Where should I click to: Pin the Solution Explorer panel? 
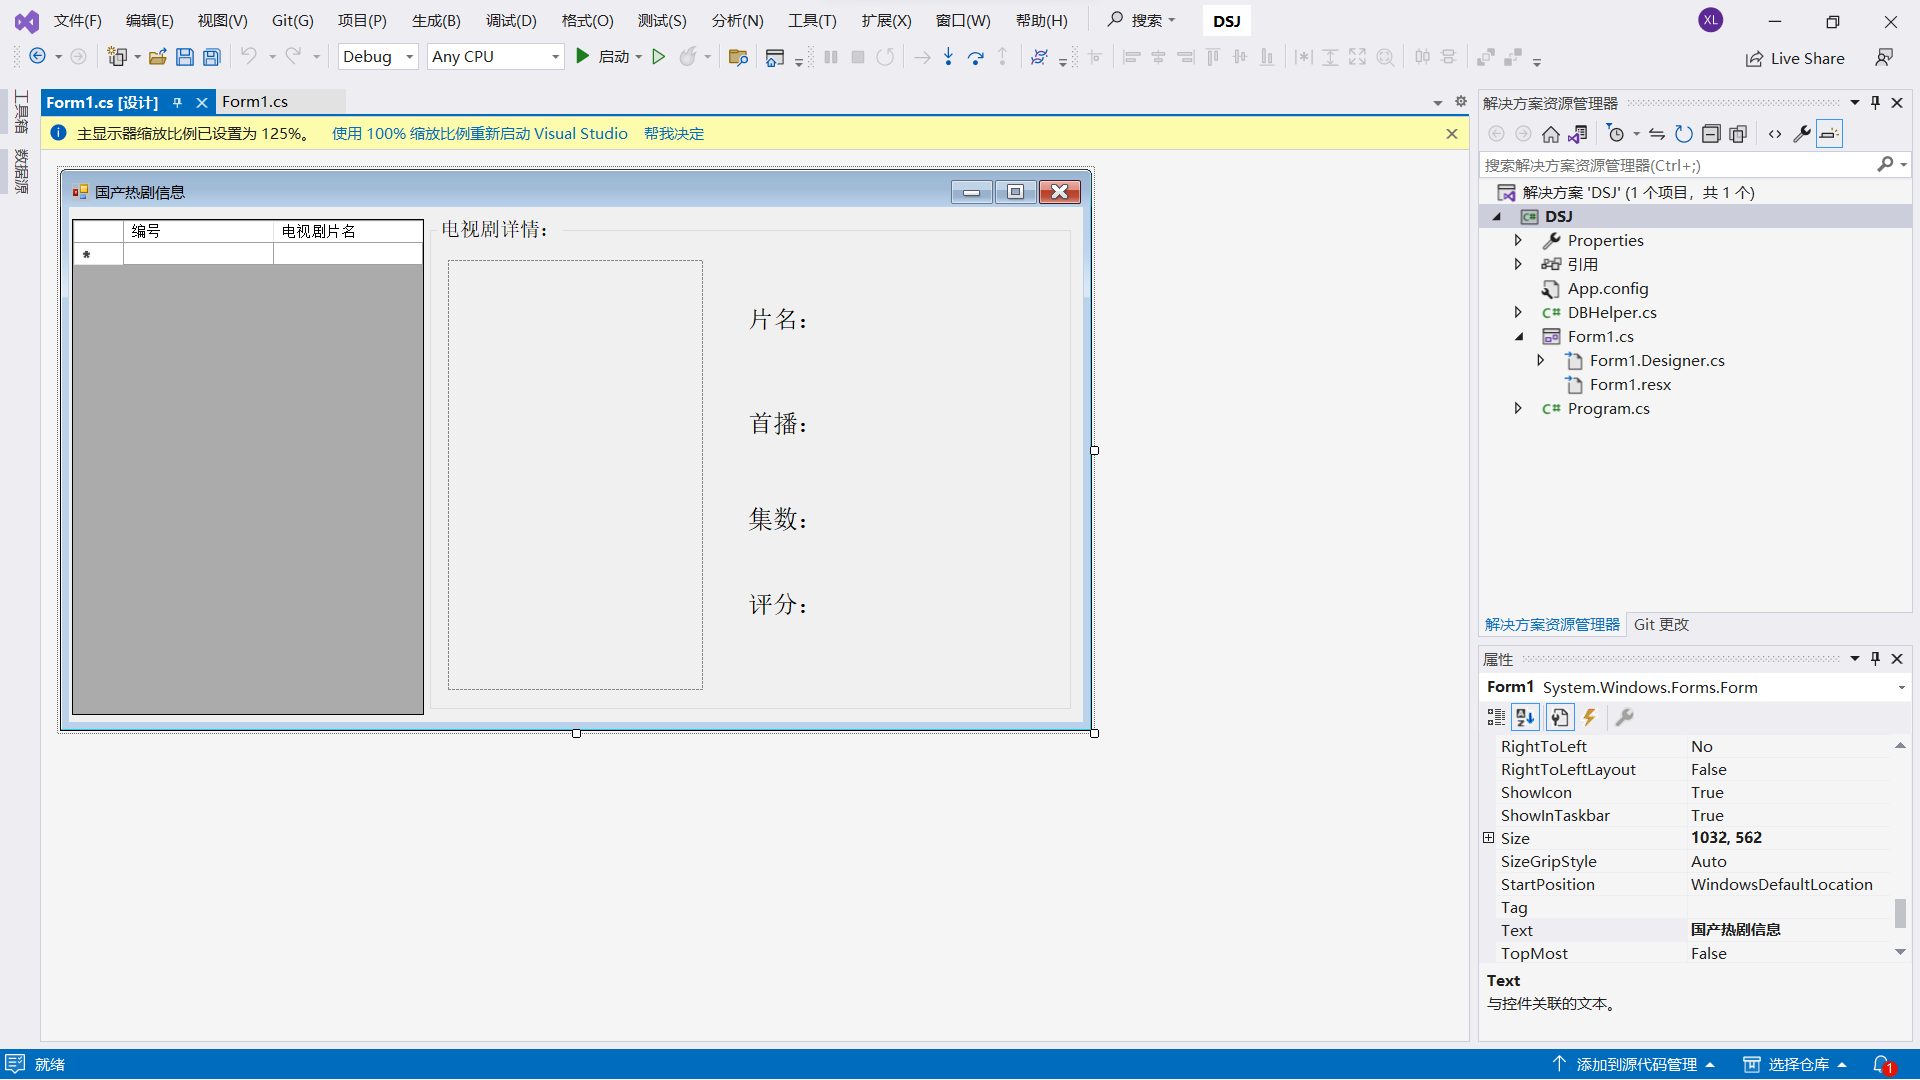(x=1875, y=103)
